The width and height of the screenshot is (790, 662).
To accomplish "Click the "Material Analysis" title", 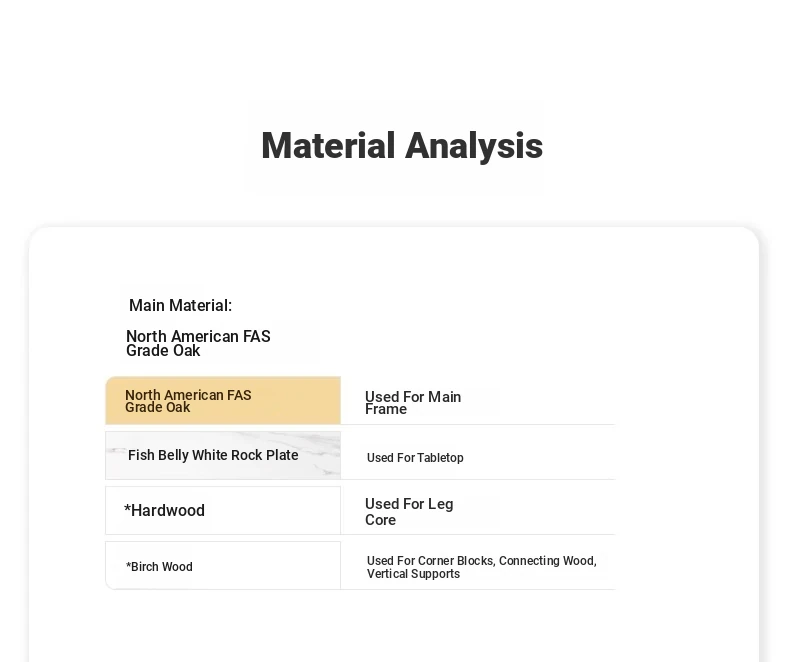I will (401, 146).
